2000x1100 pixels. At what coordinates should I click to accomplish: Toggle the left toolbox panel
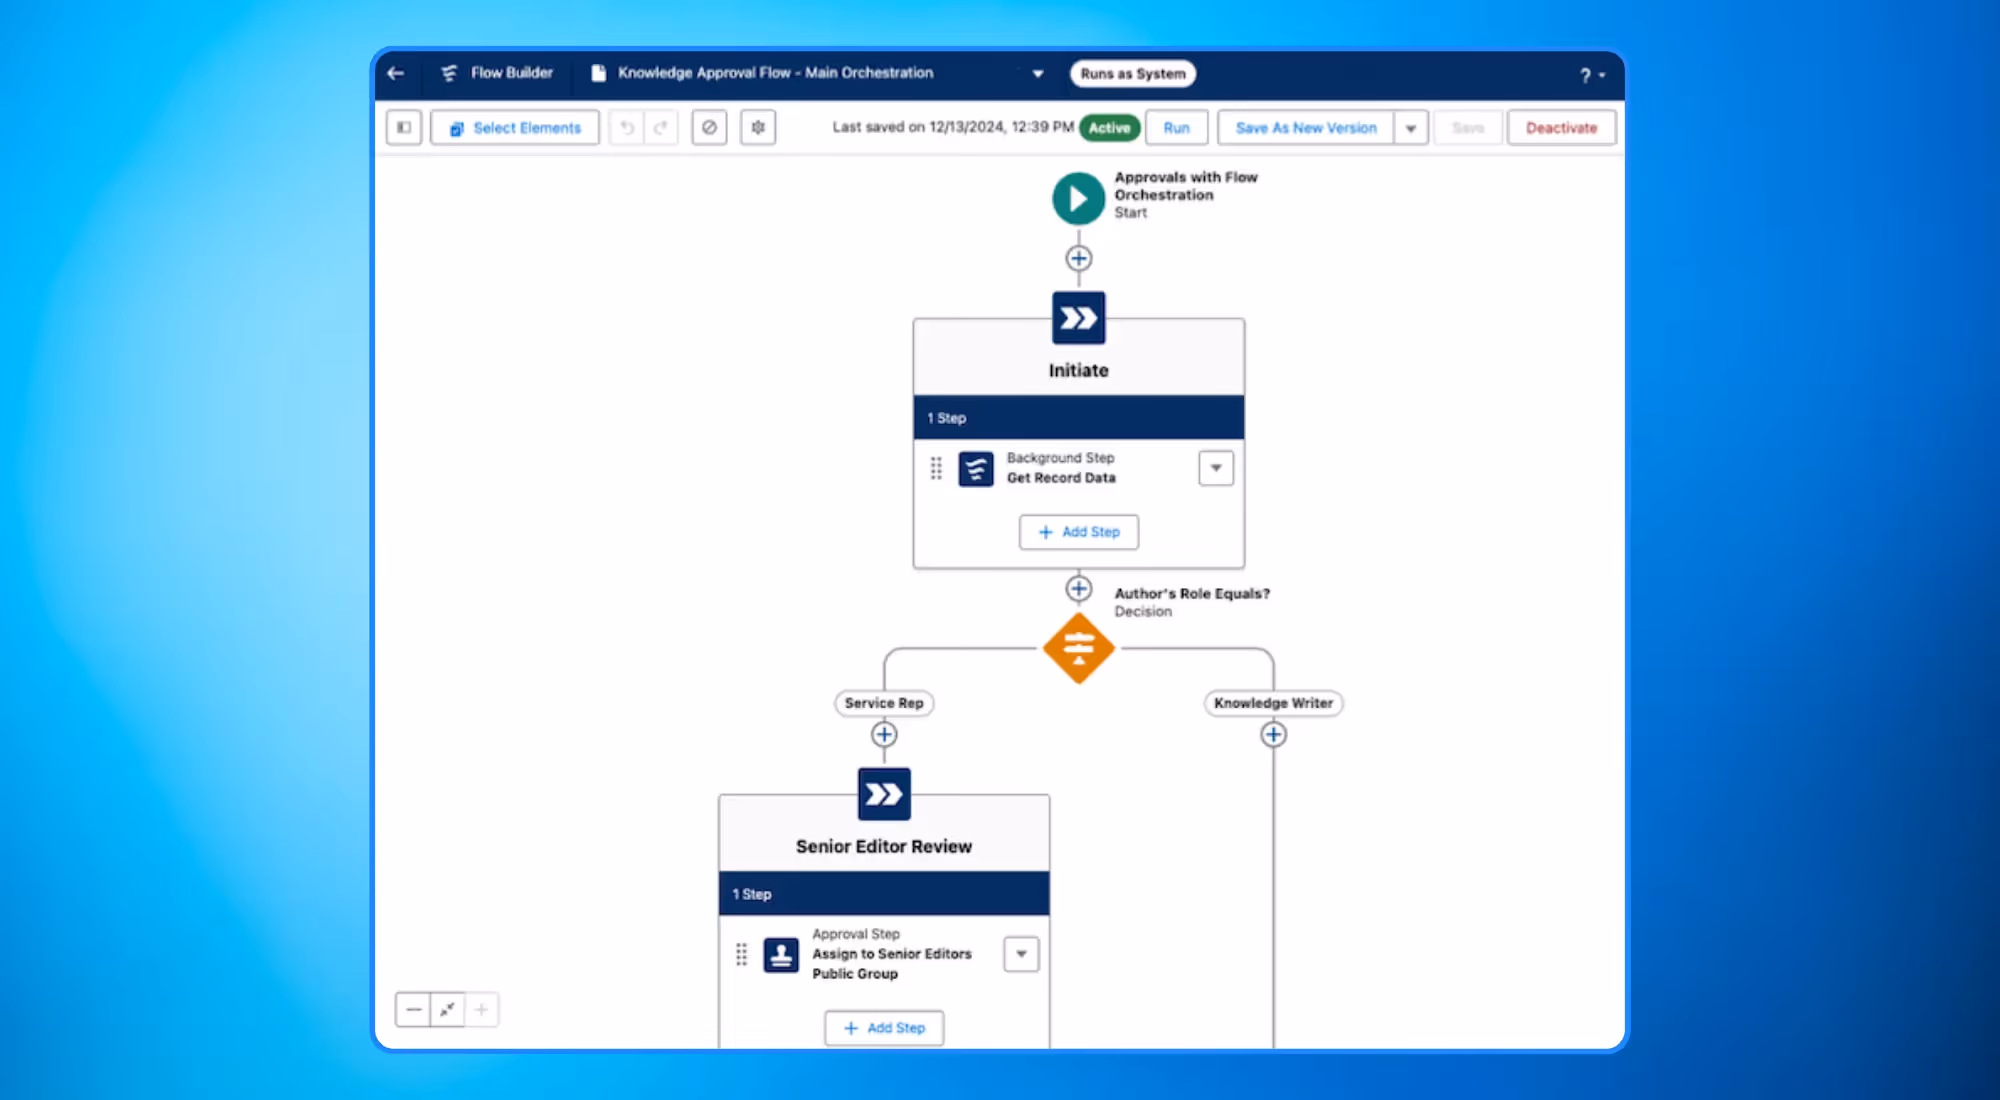pos(404,128)
